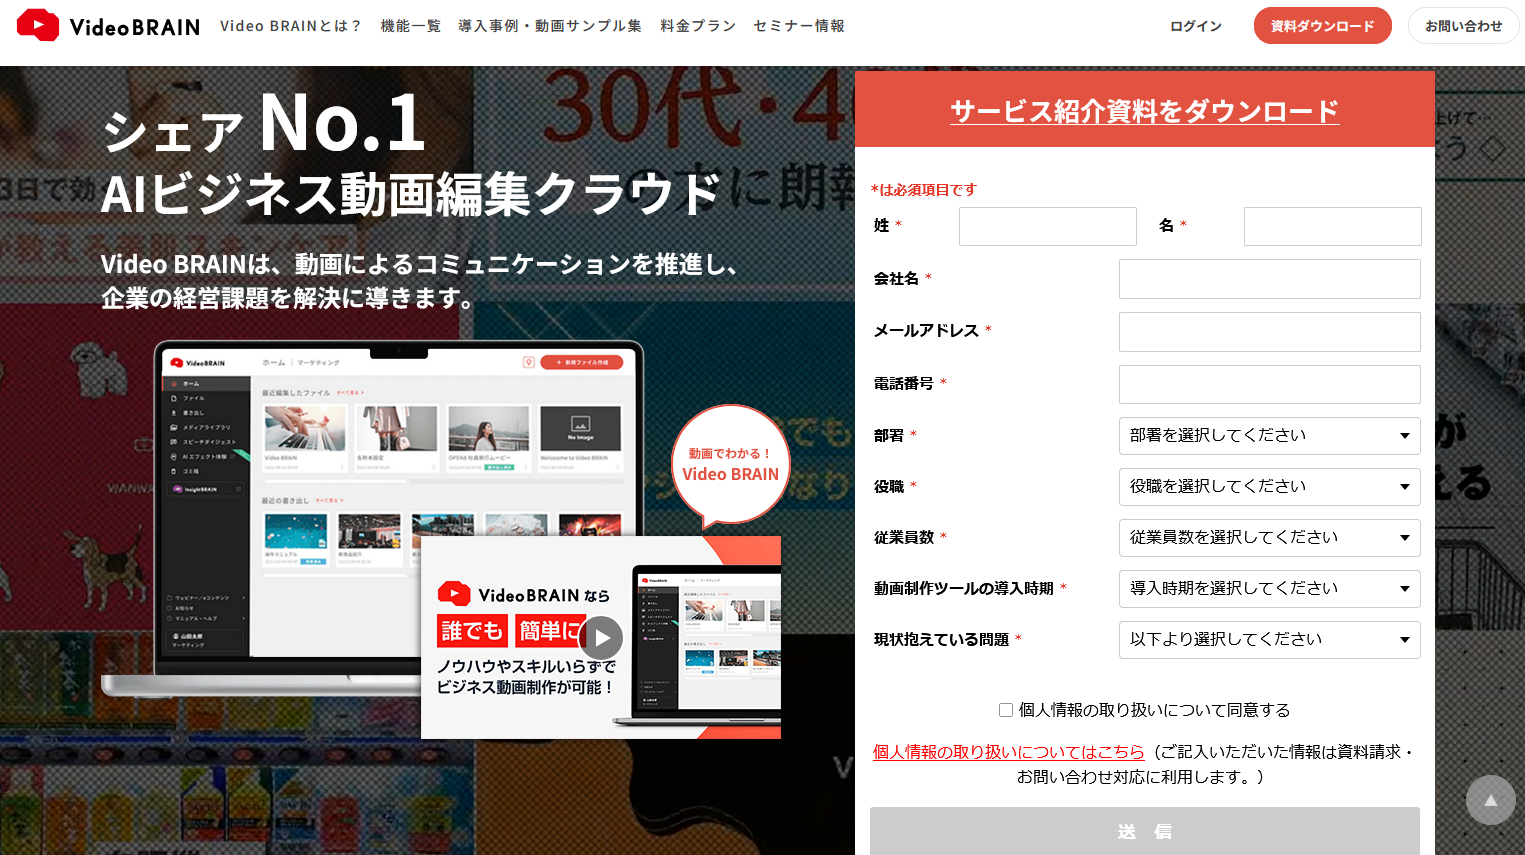Expand the 導入時期を選択してください dropdown
1525x855 pixels.
click(x=1269, y=589)
